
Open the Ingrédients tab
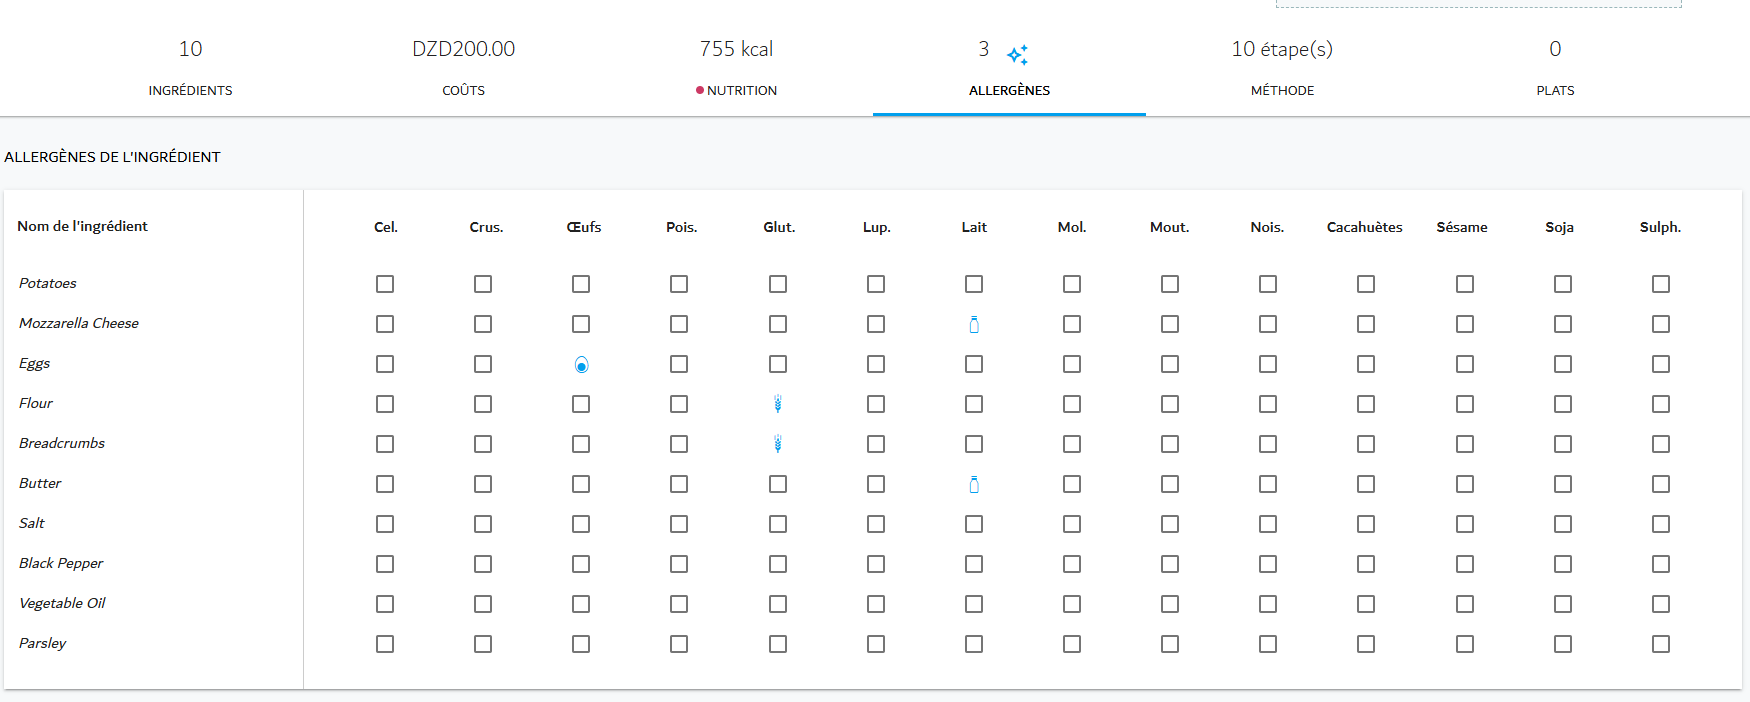point(190,68)
